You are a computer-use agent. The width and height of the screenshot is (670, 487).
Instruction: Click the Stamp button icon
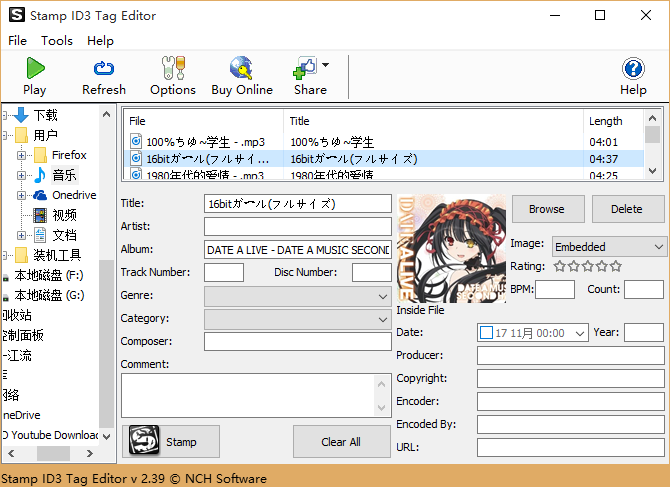pos(145,441)
